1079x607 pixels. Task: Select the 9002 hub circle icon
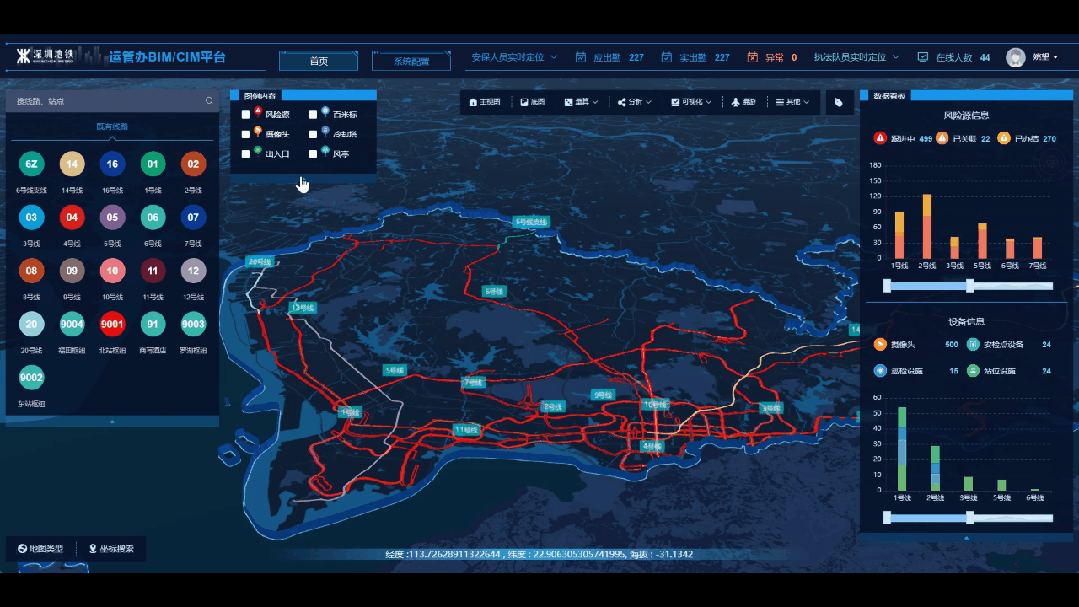pyautogui.click(x=31, y=377)
